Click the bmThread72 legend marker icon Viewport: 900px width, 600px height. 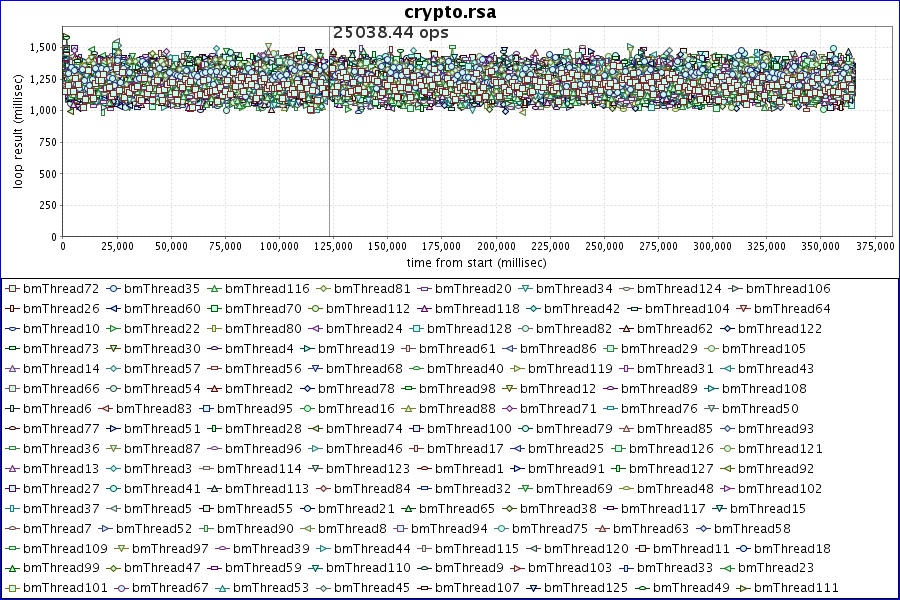click(x=12, y=289)
